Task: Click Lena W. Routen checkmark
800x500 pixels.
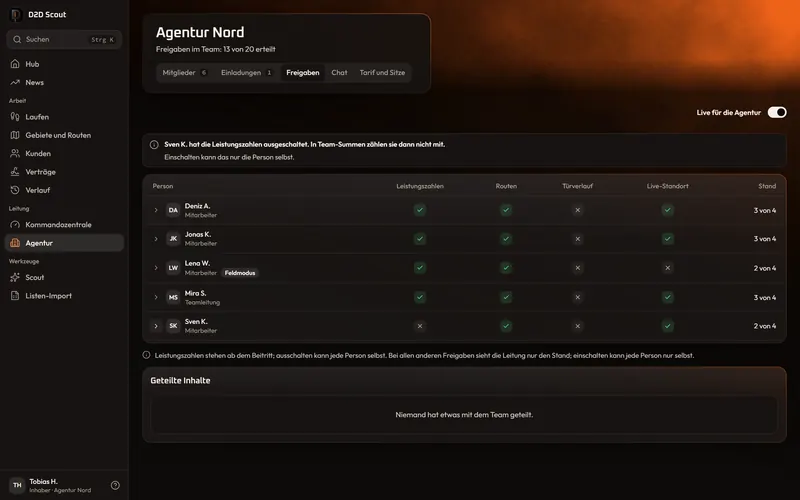Action: pos(506,268)
